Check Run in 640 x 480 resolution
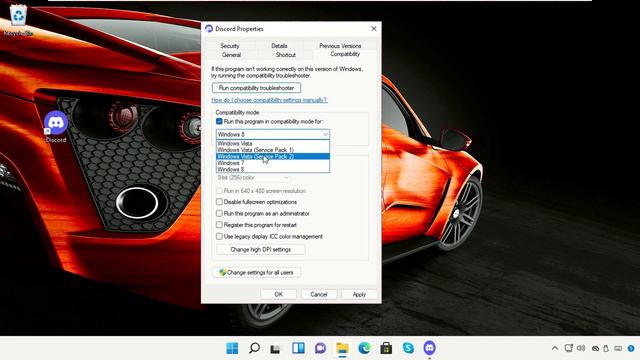640x360 pixels. click(219, 191)
